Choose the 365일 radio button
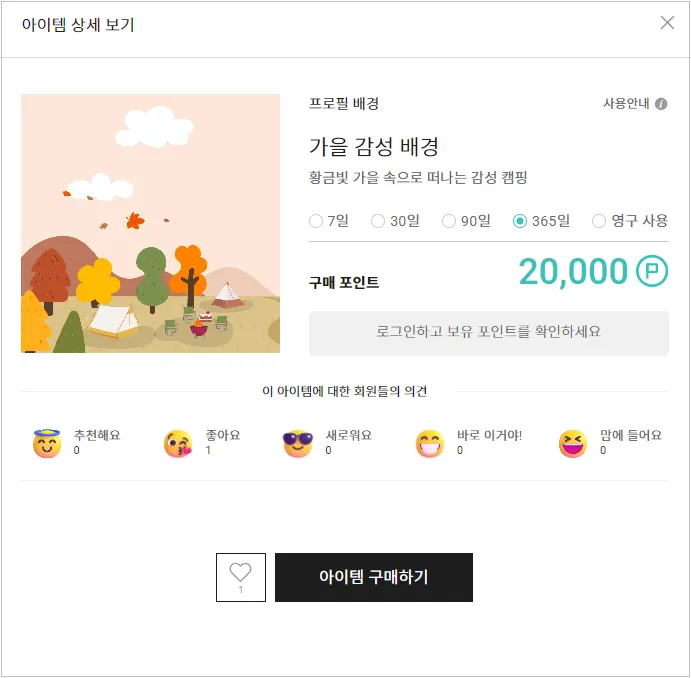This screenshot has height=678, width=691. tap(520, 221)
